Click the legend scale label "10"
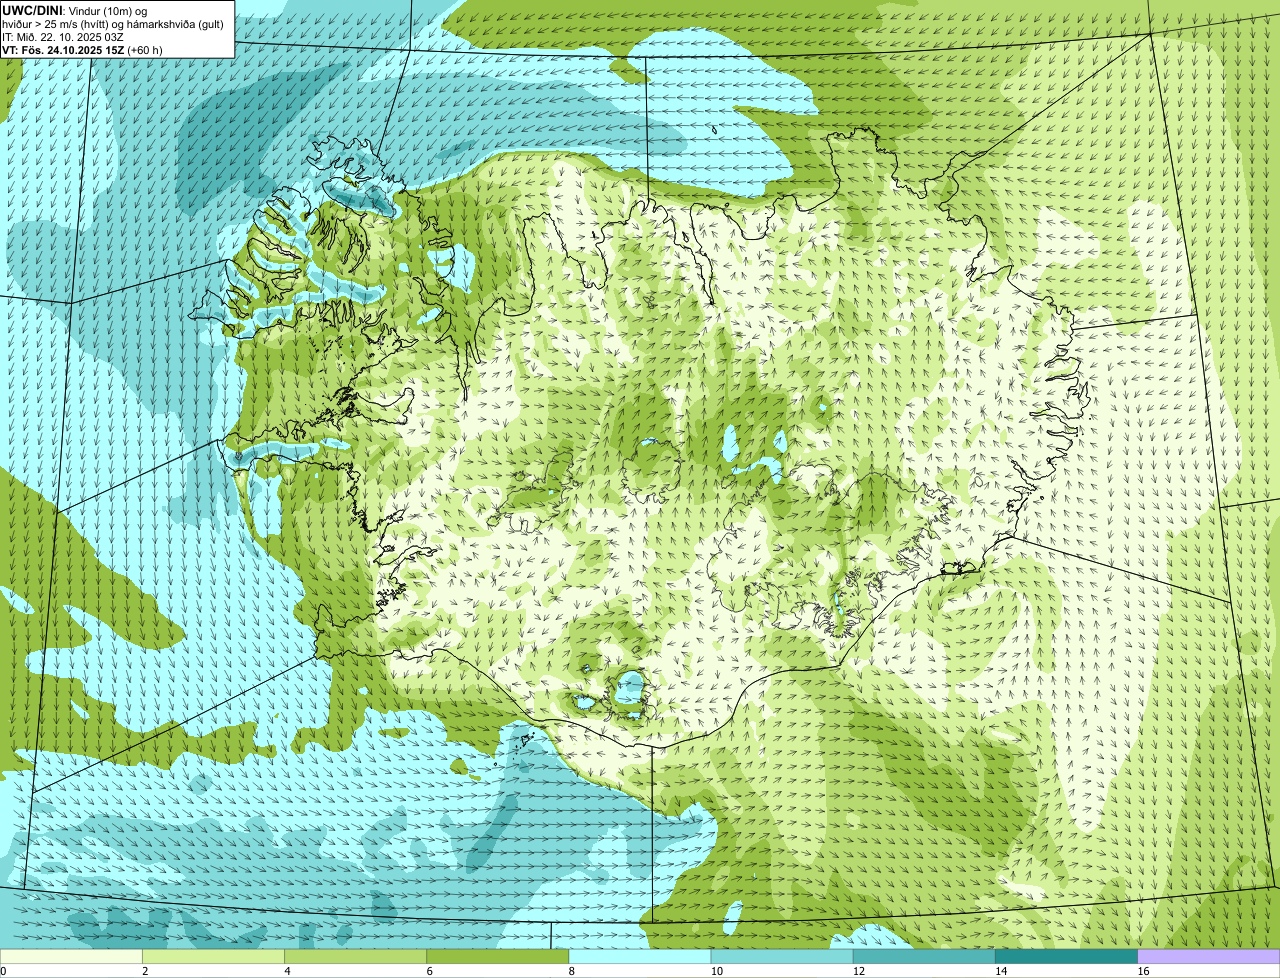The width and height of the screenshot is (1280, 978). (716, 971)
